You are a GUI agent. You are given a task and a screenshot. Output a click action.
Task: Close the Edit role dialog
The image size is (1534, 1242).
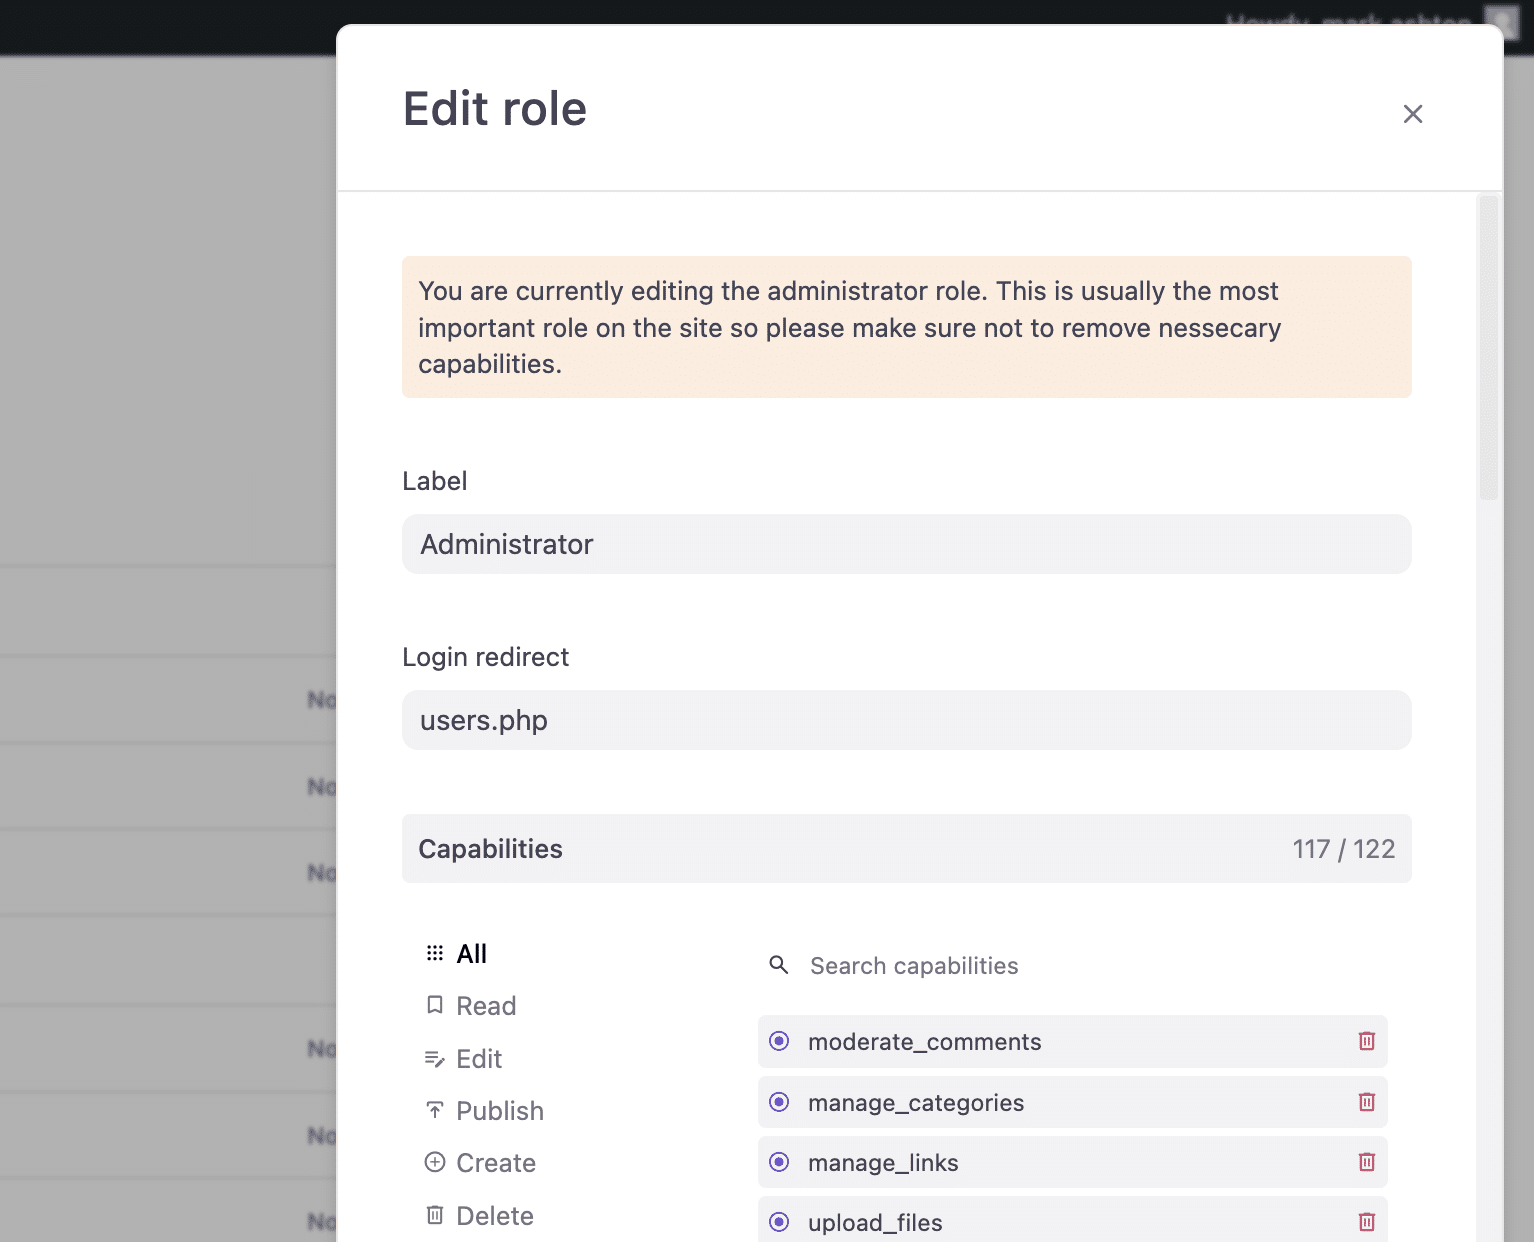[1412, 114]
